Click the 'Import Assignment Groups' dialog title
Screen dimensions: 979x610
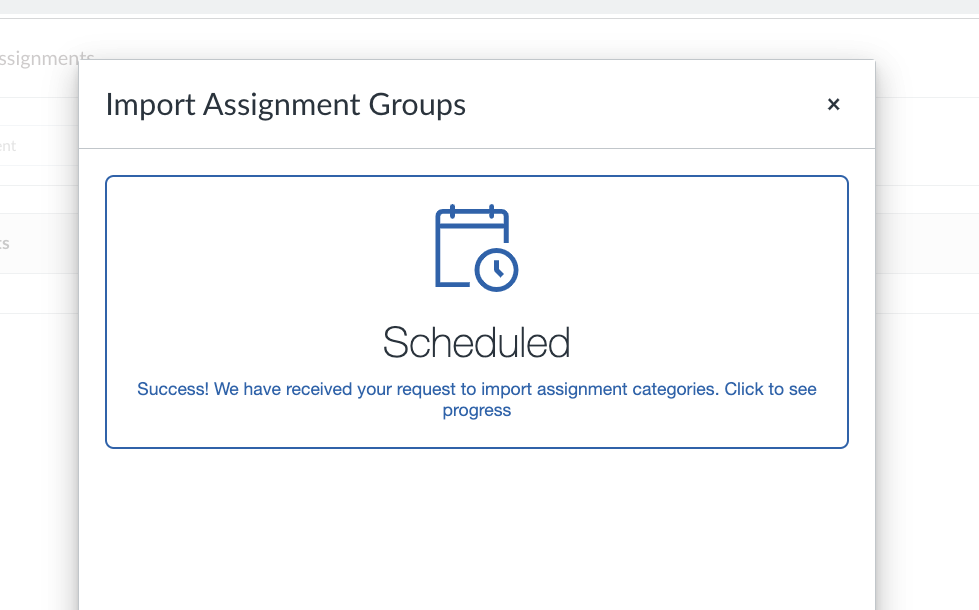[285, 104]
